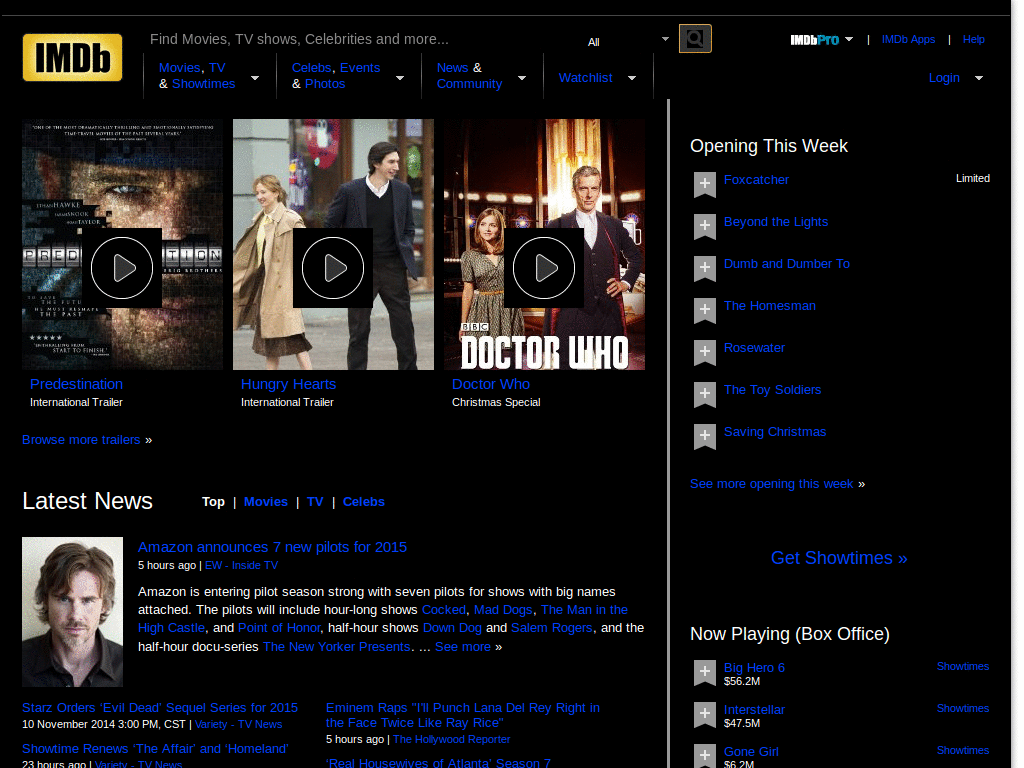Add The Toy Soldiers to watchlist
Viewport: 1024px width, 768px height.
click(x=705, y=394)
